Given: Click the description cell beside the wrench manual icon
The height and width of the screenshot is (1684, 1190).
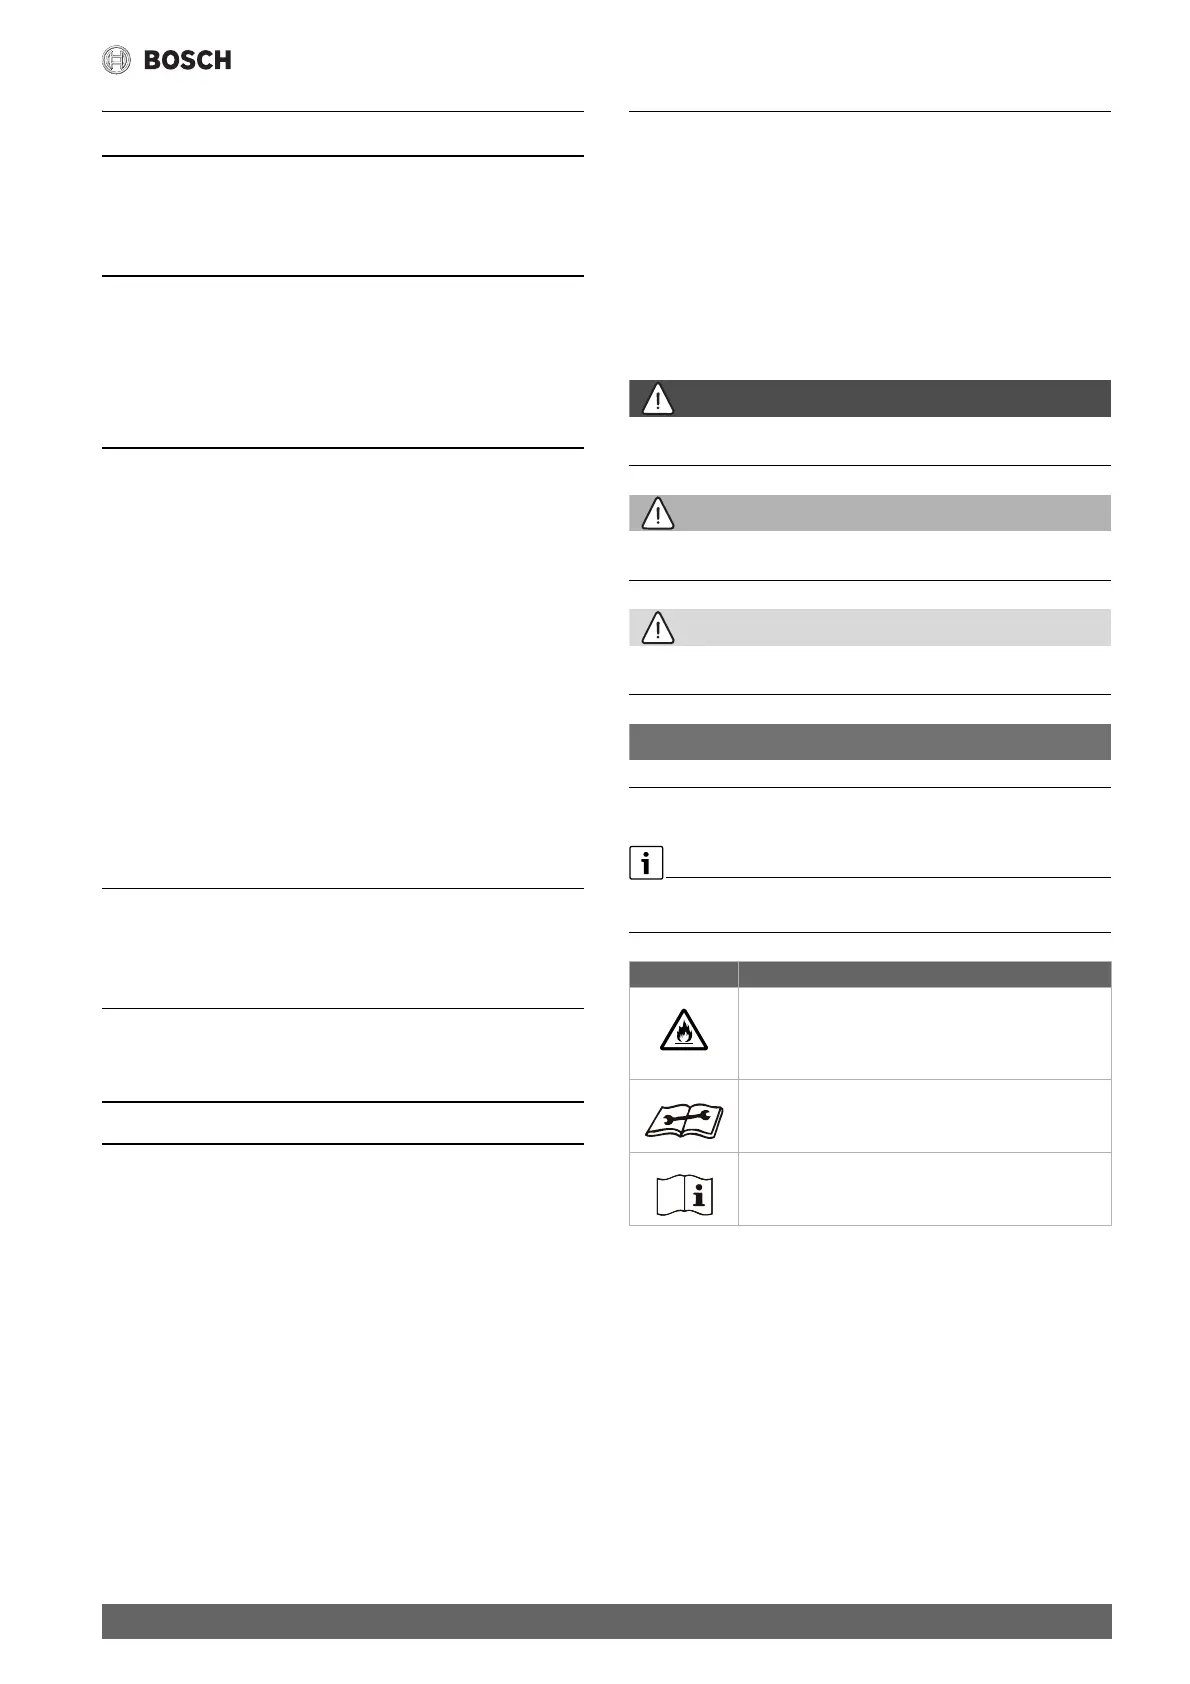Looking at the screenshot, I should (924, 1116).
